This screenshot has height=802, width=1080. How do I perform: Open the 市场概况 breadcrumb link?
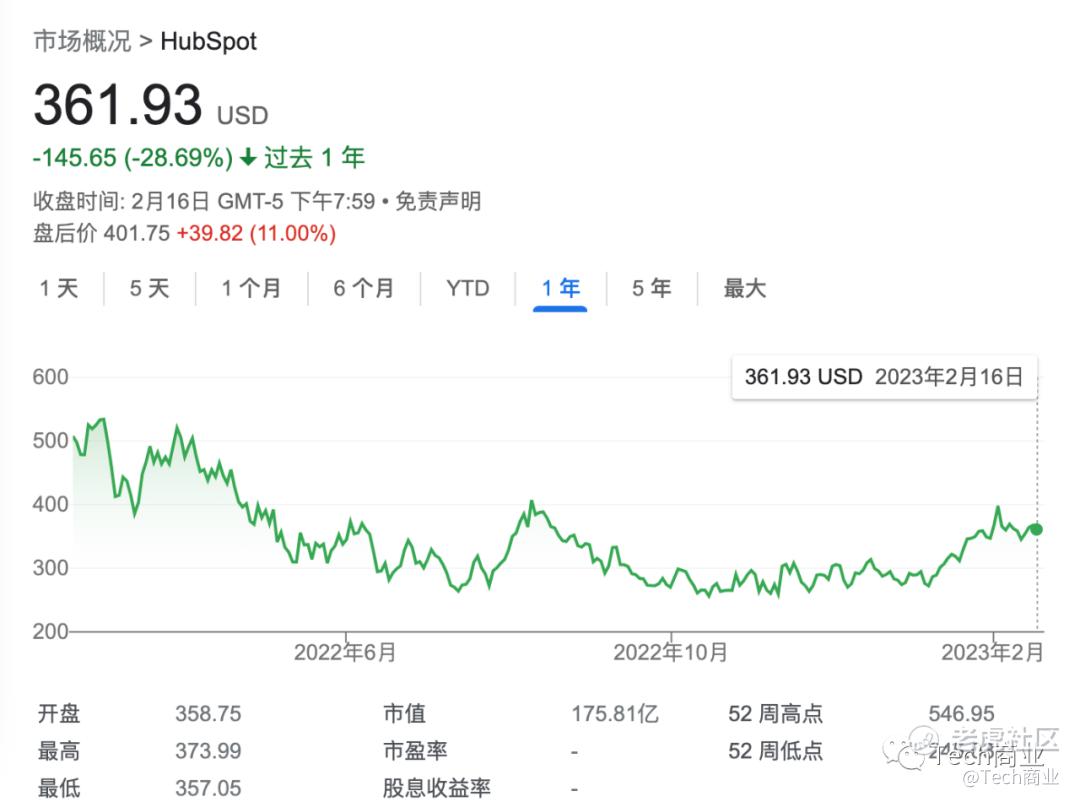(x=82, y=41)
